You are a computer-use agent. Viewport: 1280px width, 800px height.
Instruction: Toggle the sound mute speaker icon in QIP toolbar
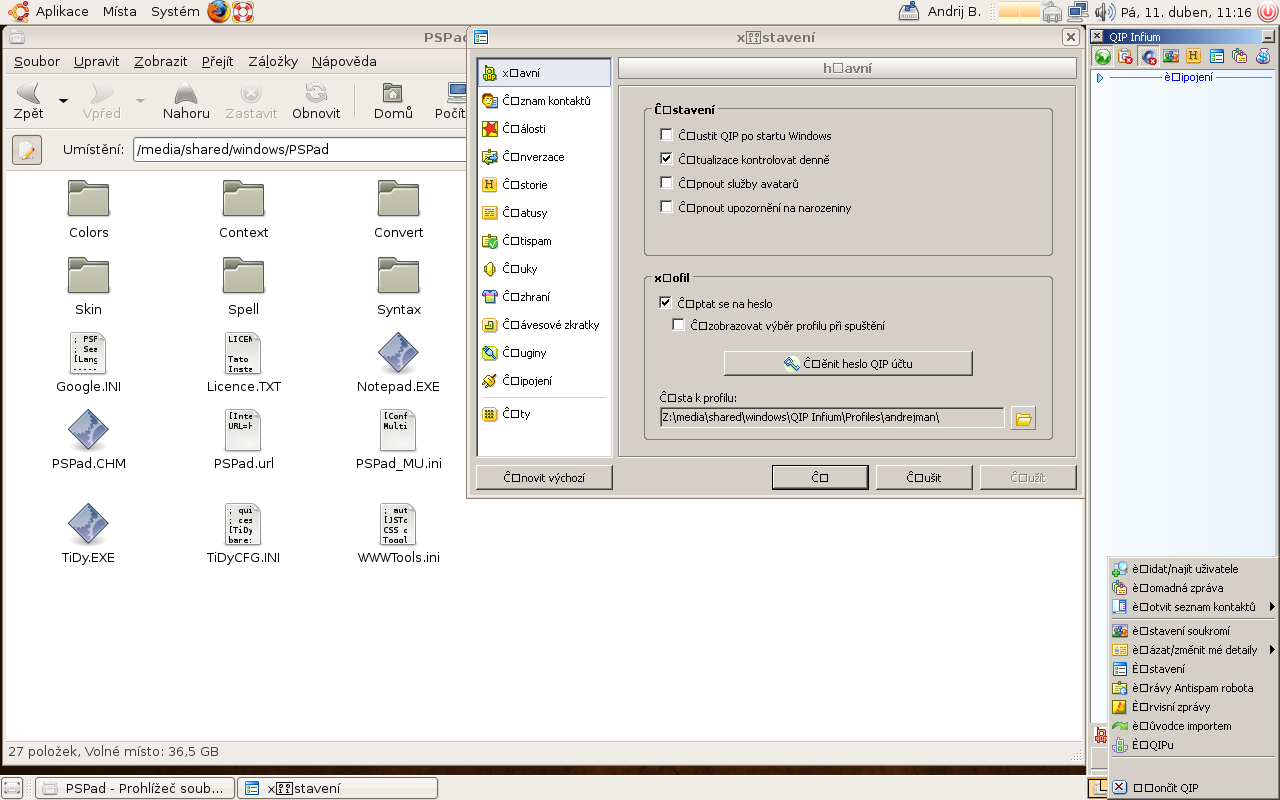1149,57
